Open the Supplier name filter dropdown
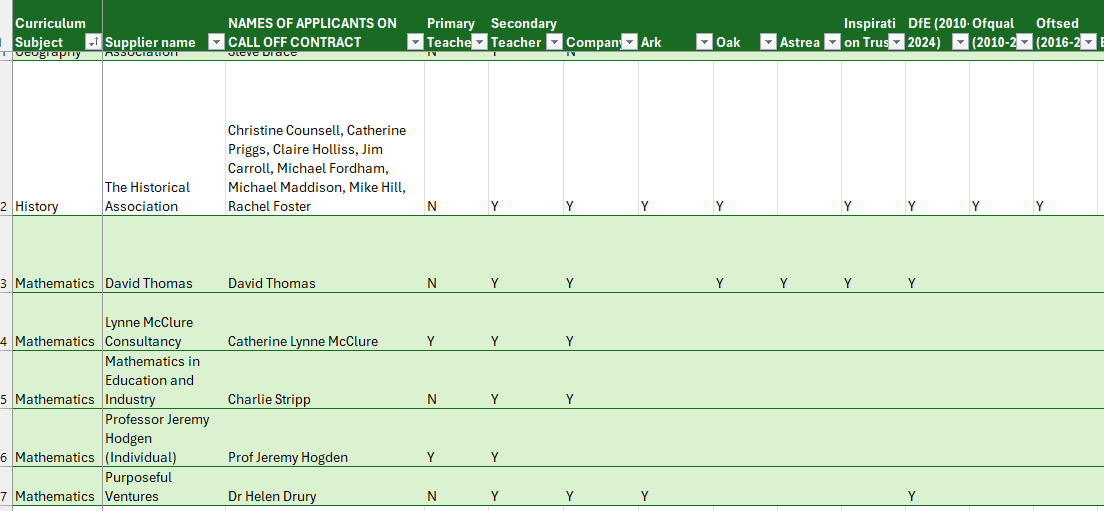This screenshot has width=1104, height=511. (215, 42)
